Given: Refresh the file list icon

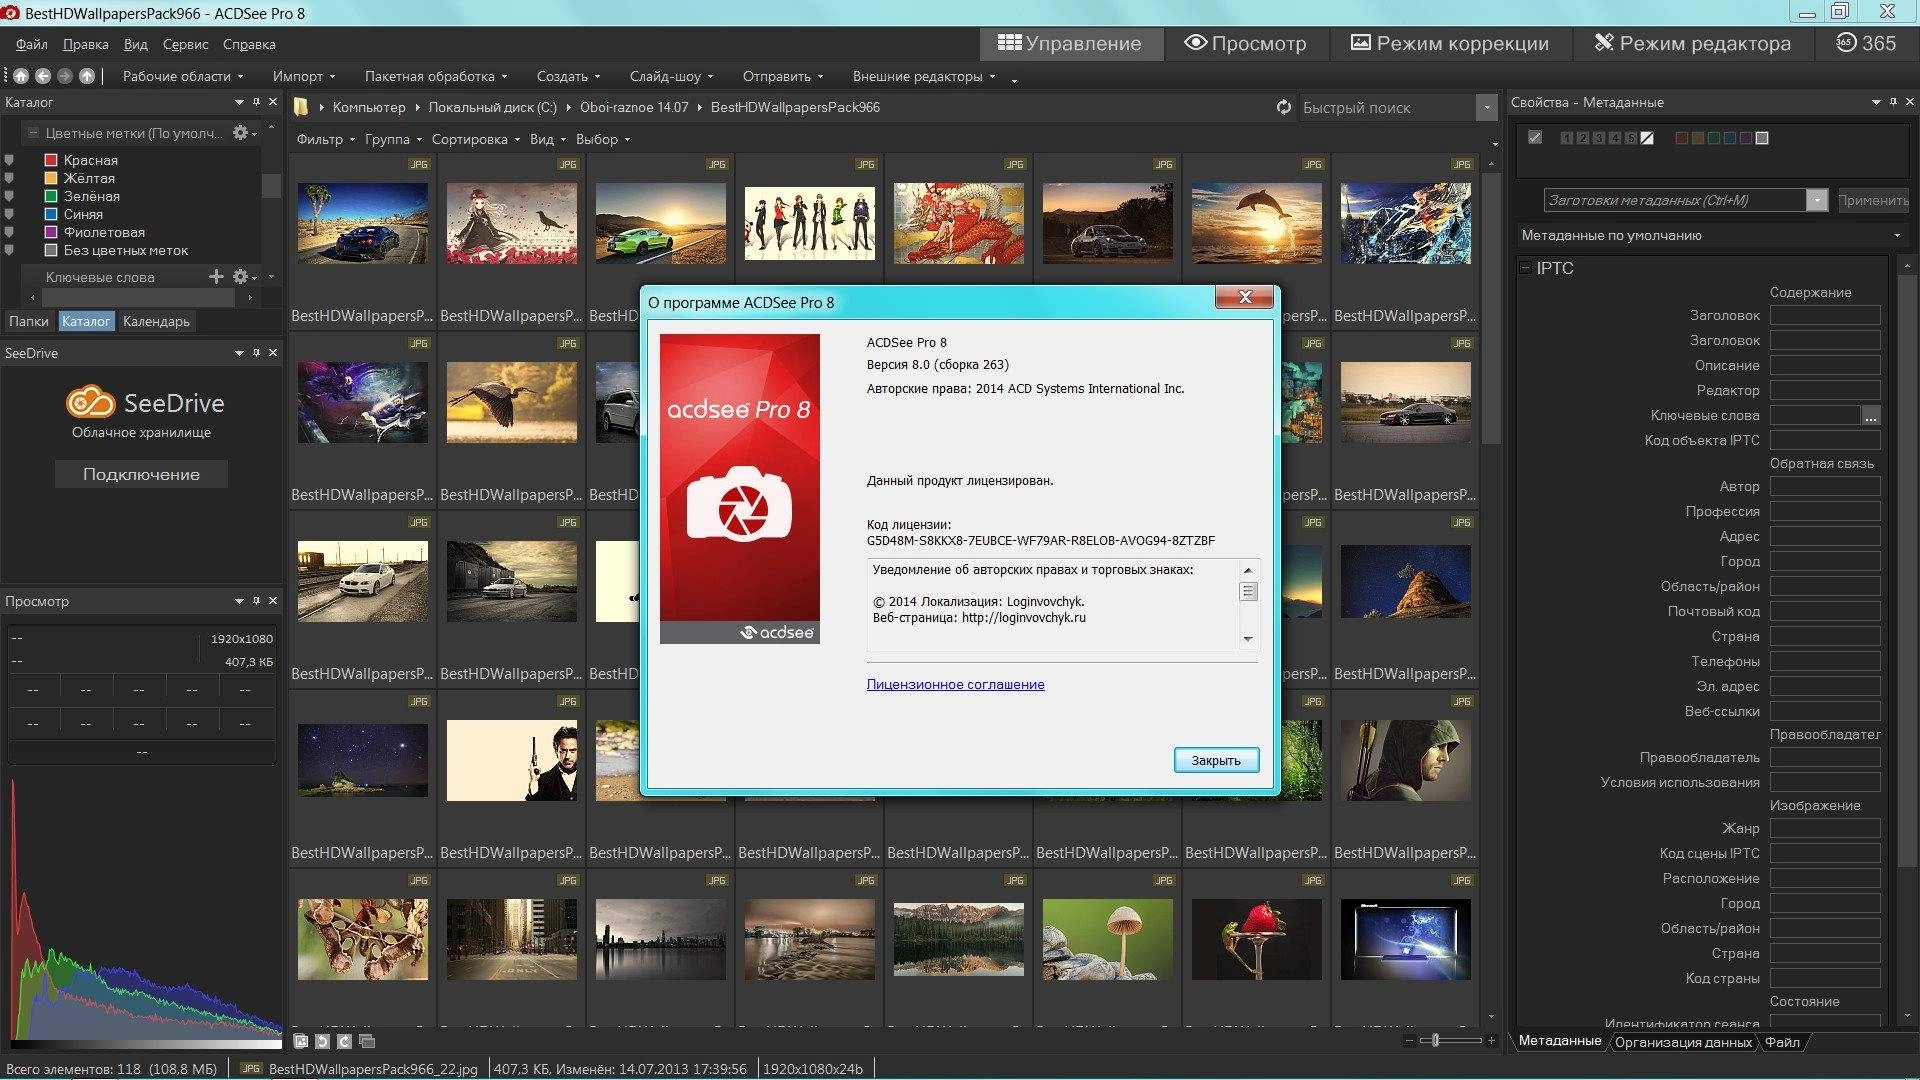Looking at the screenshot, I should [1284, 107].
